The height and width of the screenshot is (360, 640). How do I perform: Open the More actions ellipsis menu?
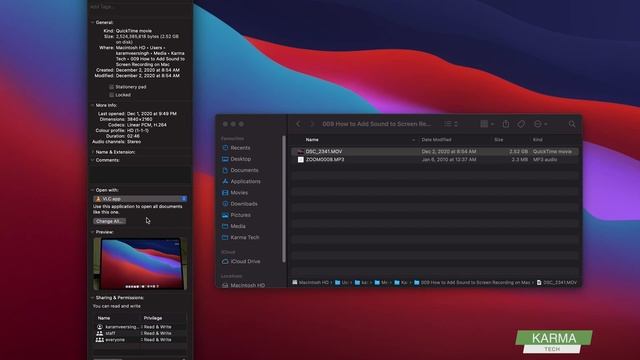click(540, 124)
